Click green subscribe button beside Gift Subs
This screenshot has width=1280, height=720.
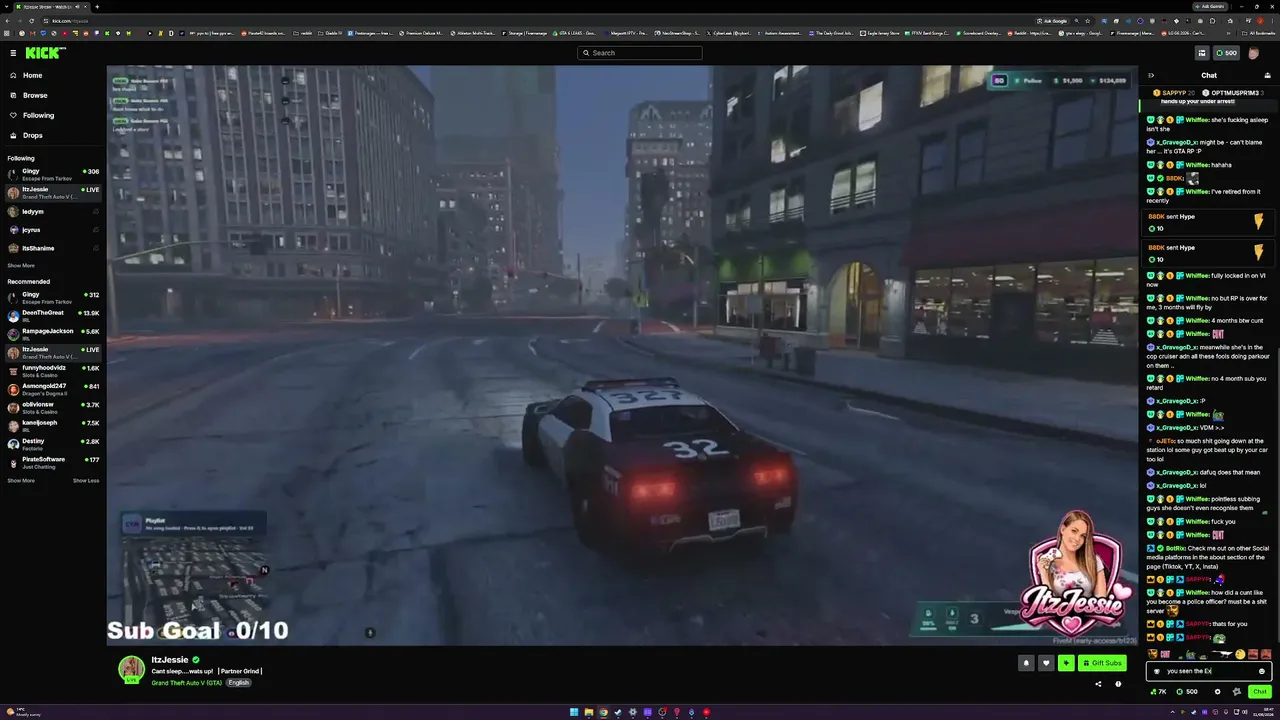click(x=1066, y=663)
